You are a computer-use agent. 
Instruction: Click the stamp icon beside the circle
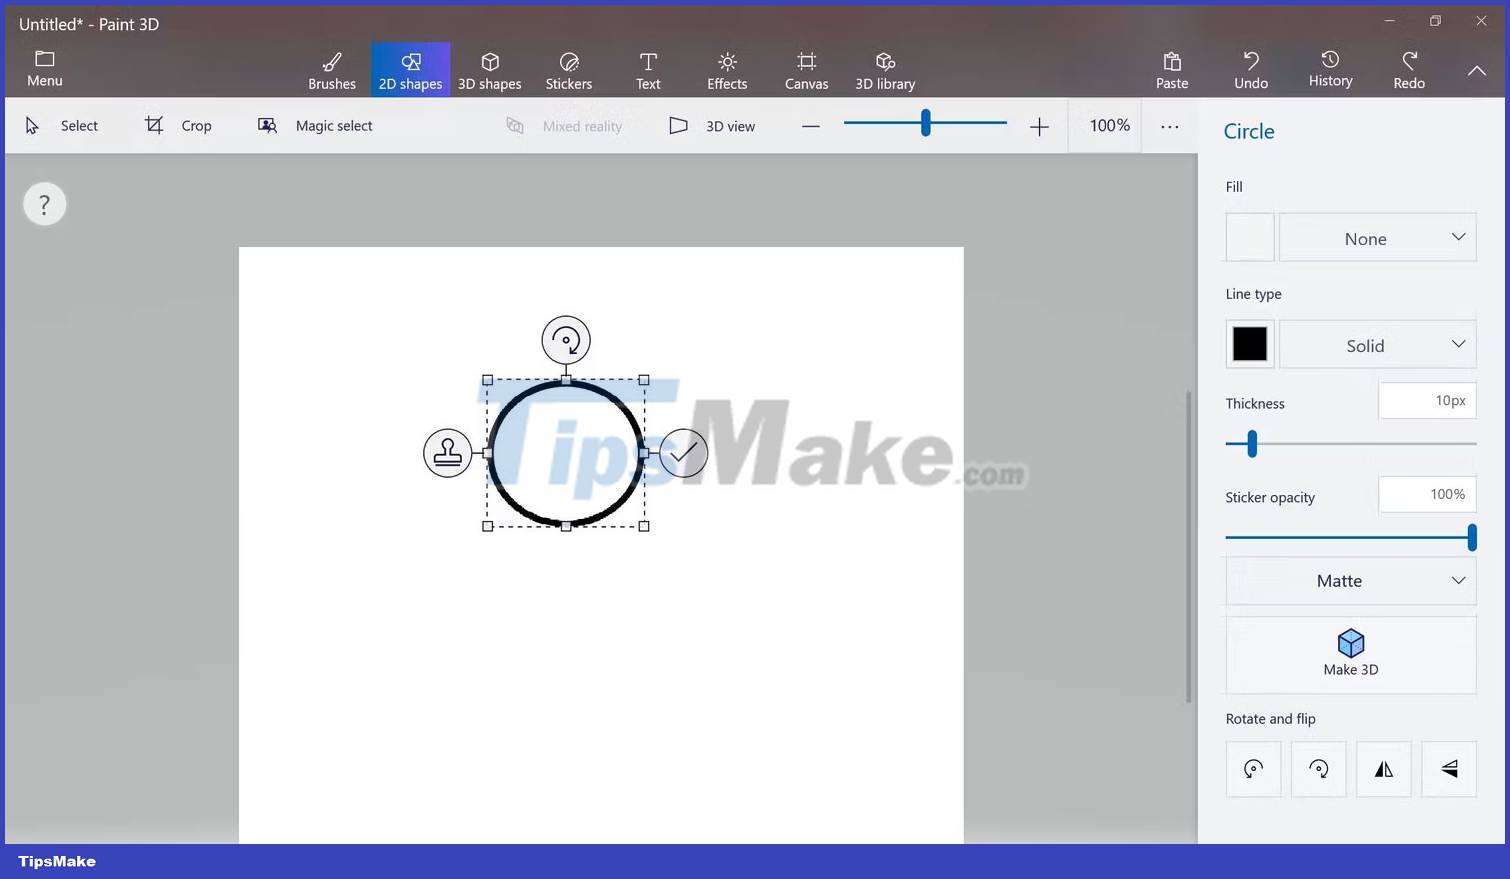coord(447,453)
